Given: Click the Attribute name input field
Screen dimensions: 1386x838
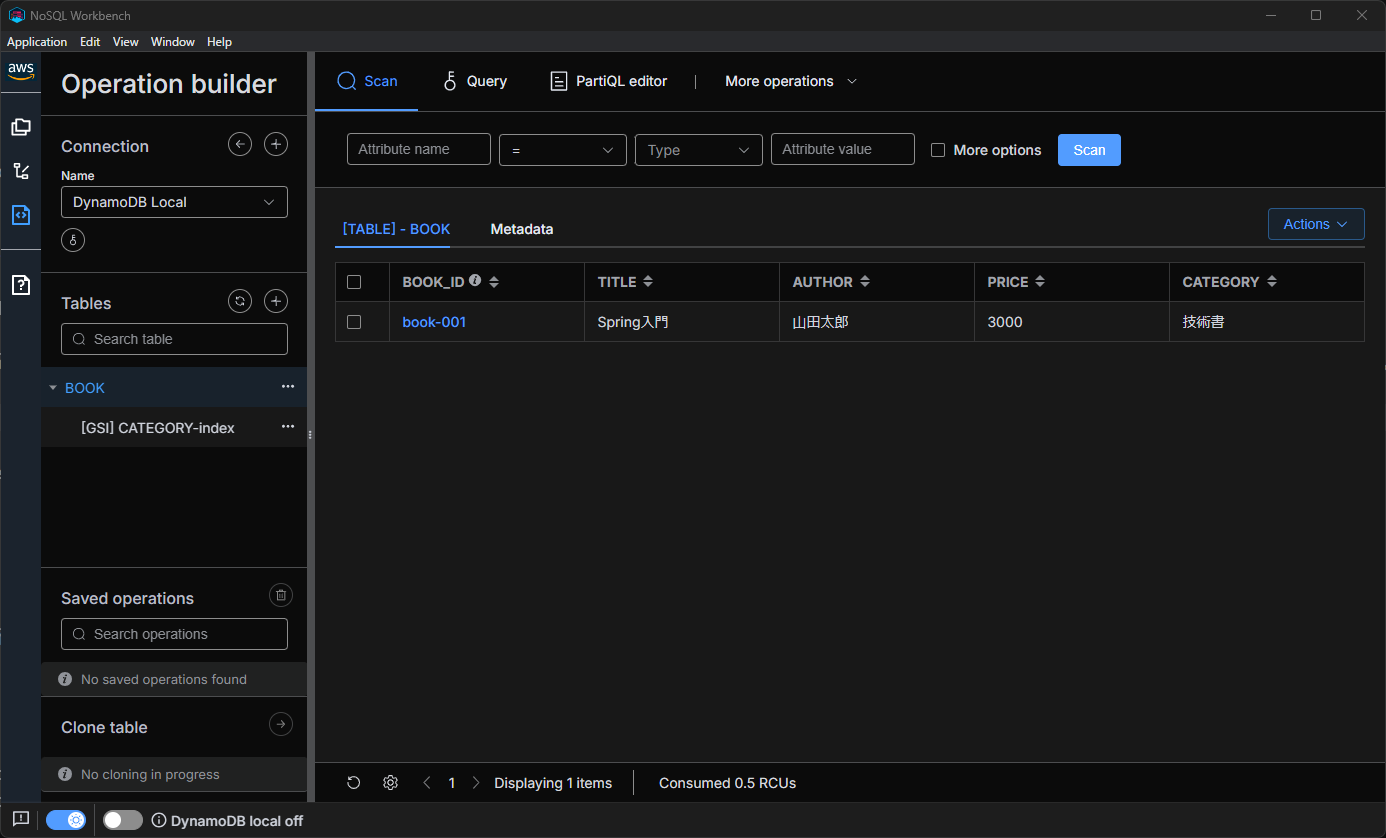Looking at the screenshot, I should tap(418, 149).
